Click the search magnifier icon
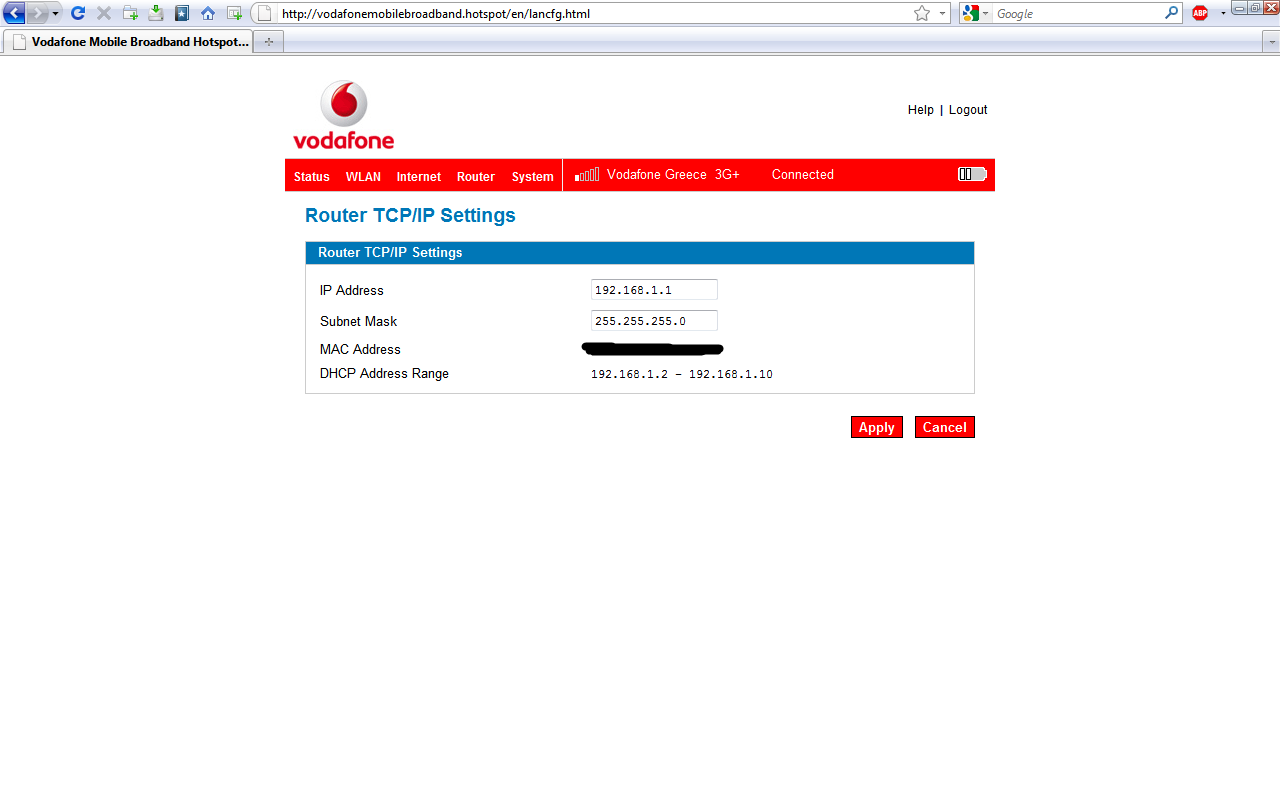This screenshot has height=800, width=1280. [1172, 14]
